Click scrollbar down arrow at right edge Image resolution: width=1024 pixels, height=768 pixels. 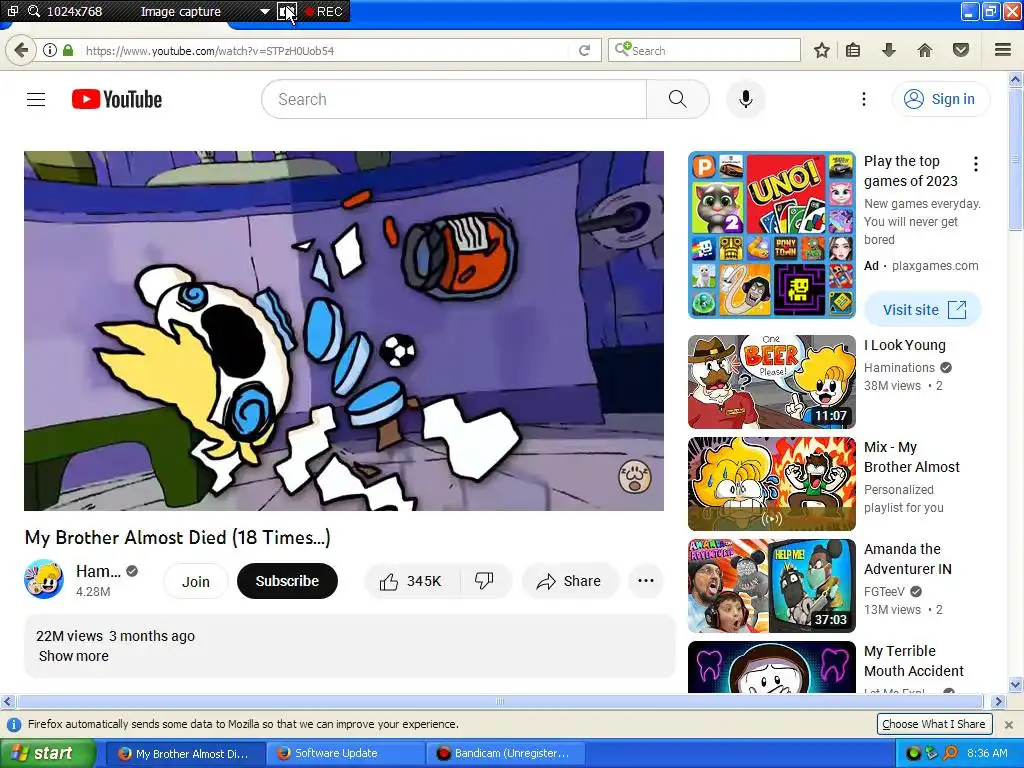[1016, 685]
